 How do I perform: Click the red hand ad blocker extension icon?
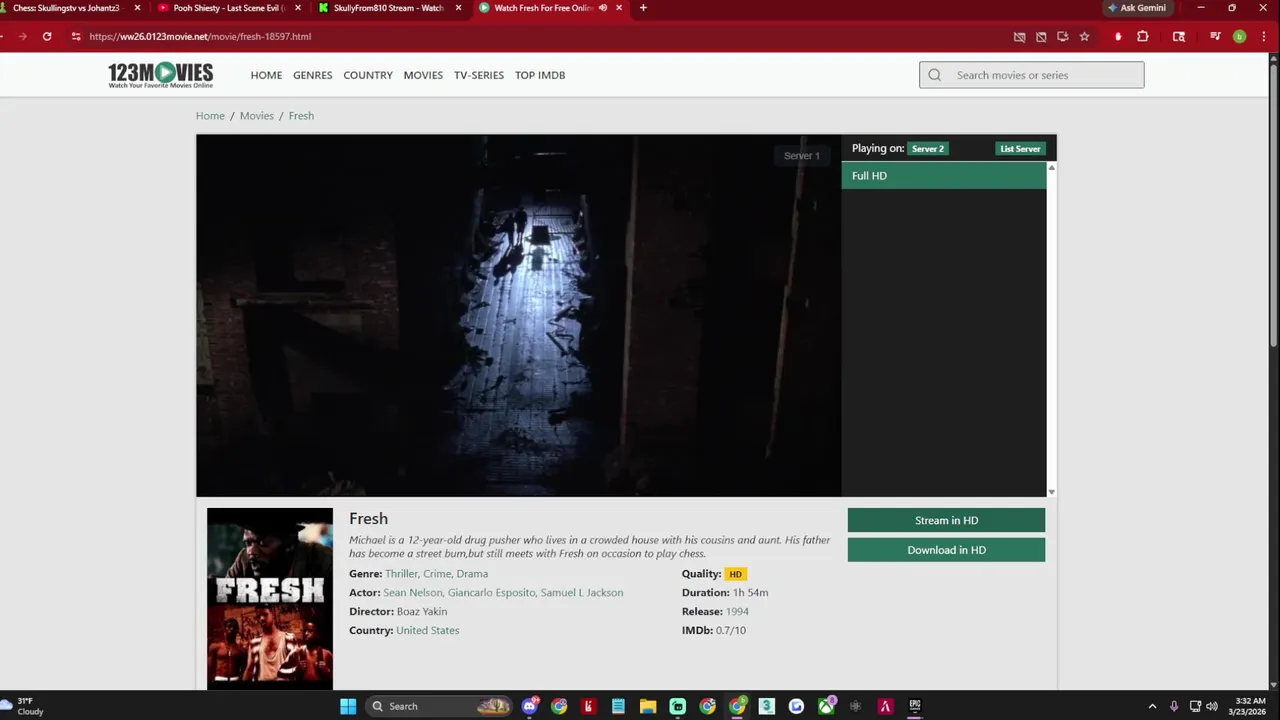[1118, 37]
